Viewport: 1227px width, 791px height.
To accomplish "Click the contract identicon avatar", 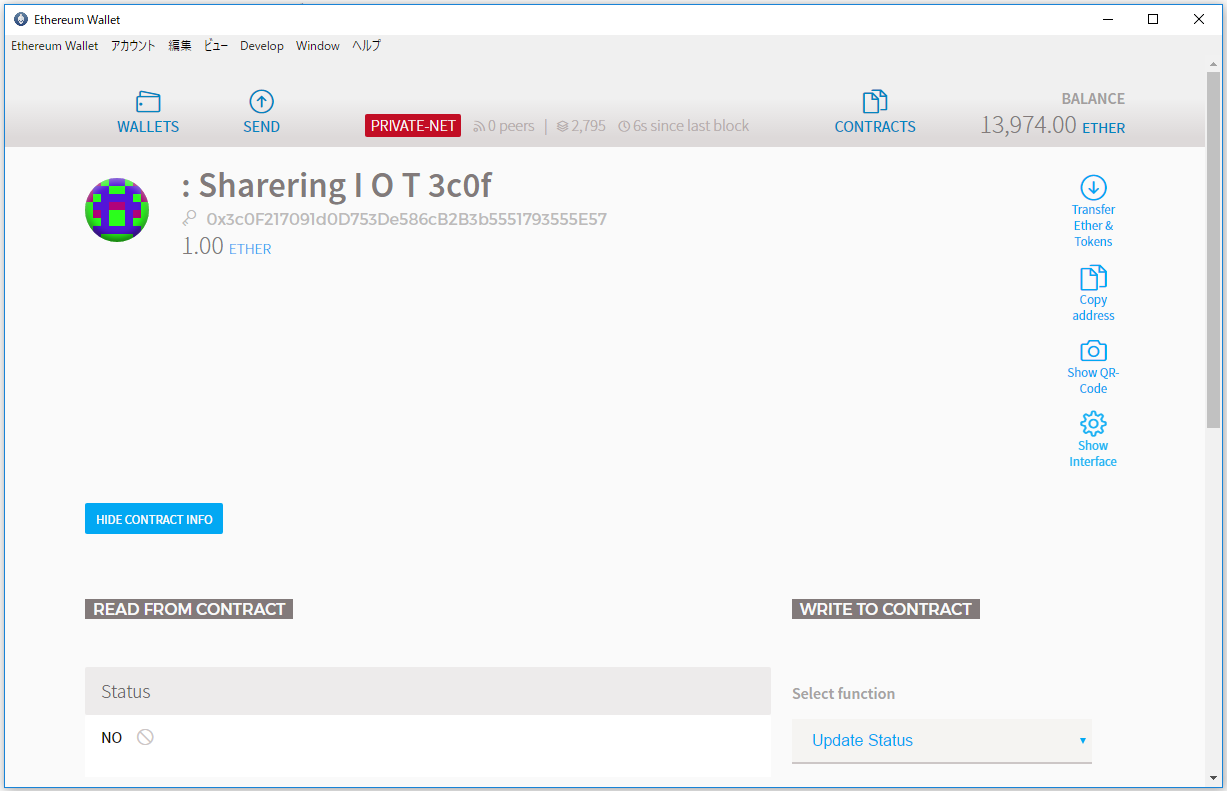I will [x=117, y=210].
